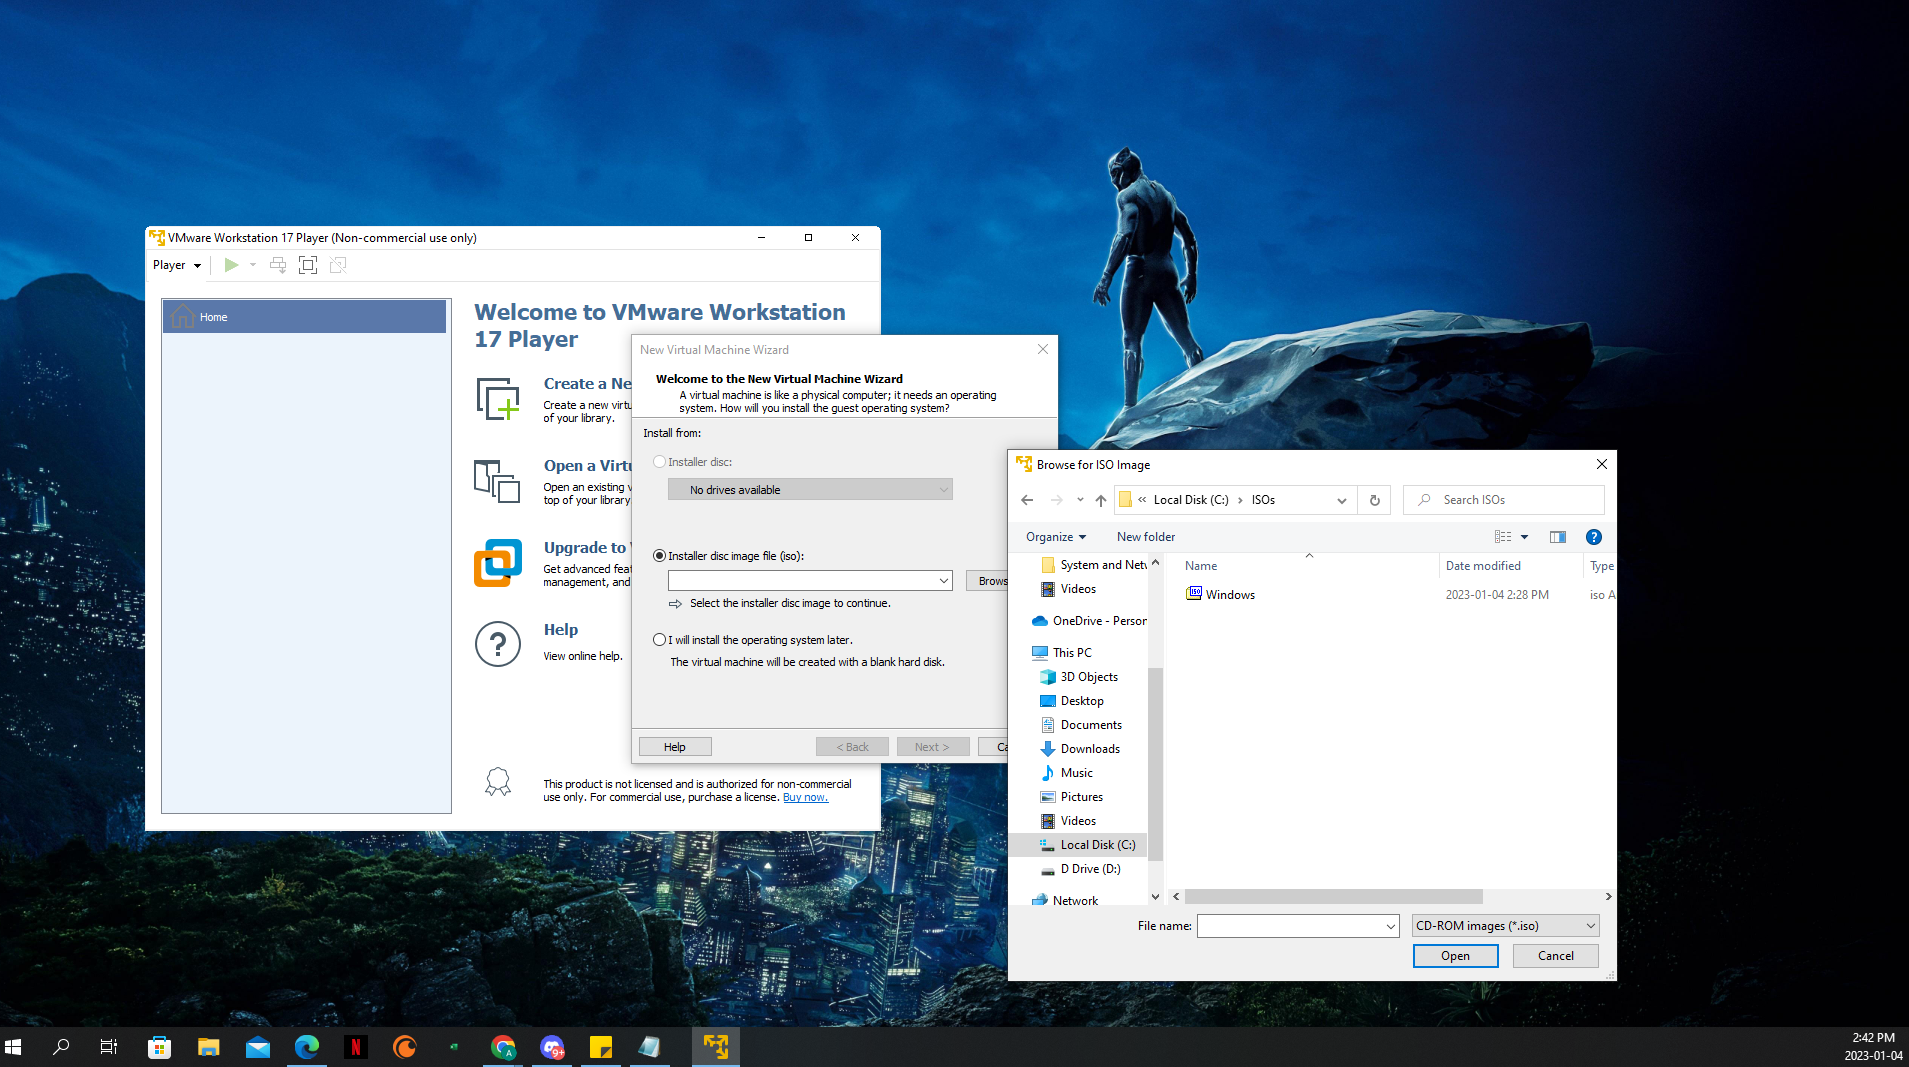The width and height of the screenshot is (1909, 1067).
Task: Click the Open button in Browse dialog
Action: [x=1455, y=956]
